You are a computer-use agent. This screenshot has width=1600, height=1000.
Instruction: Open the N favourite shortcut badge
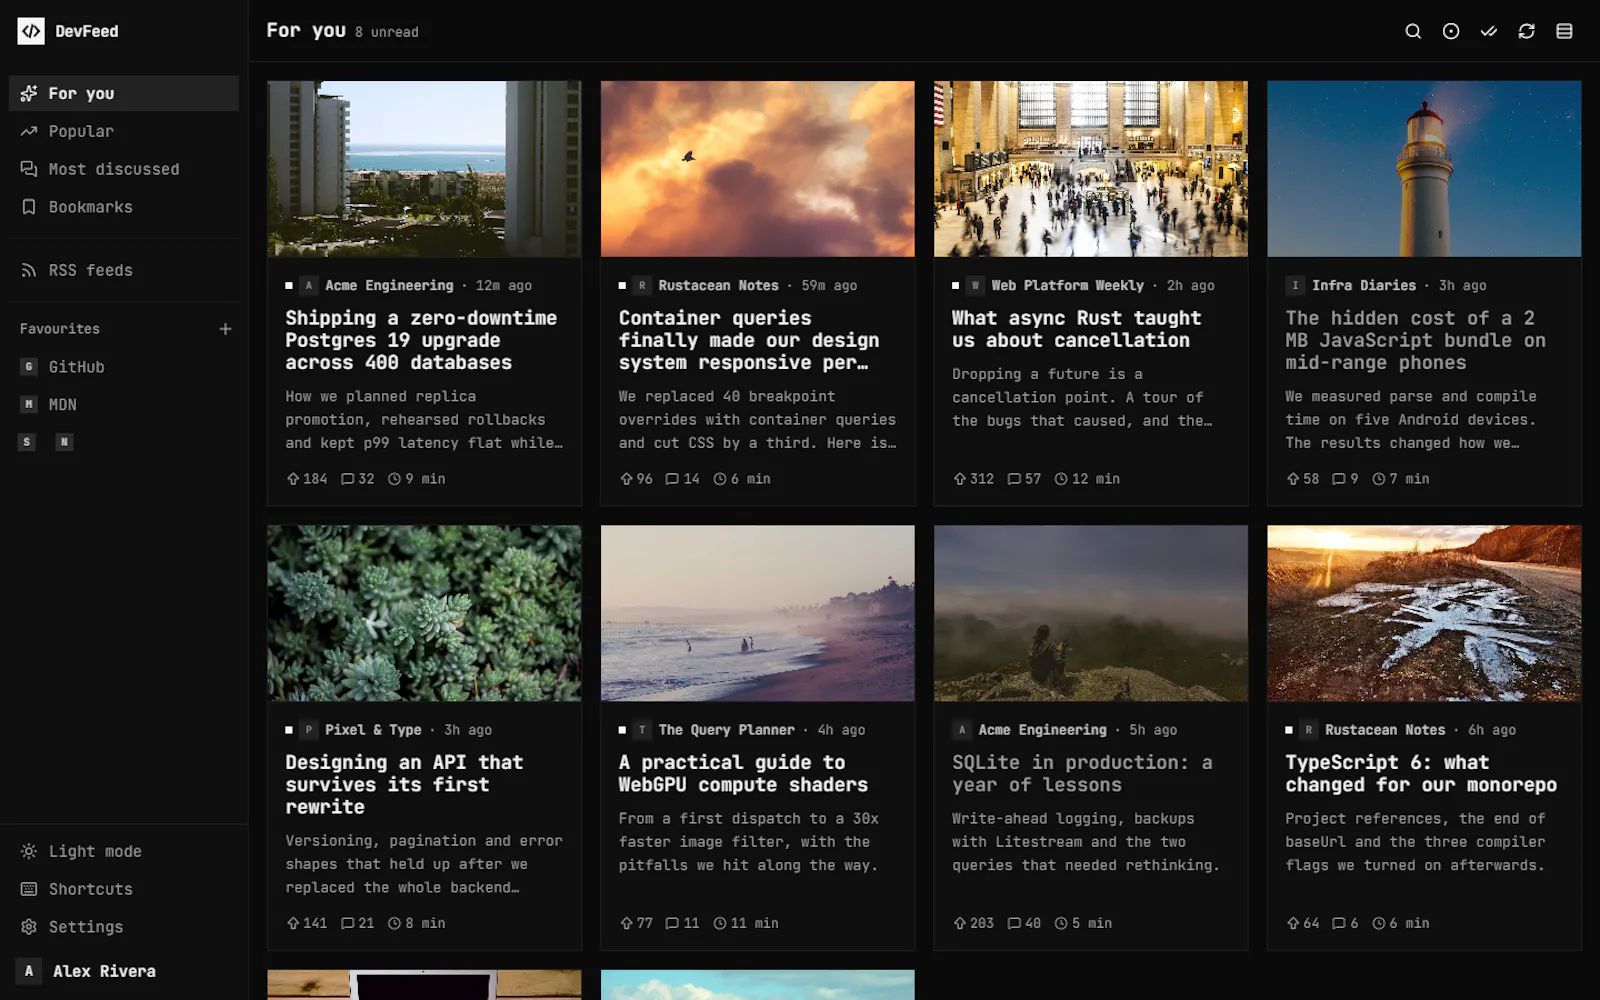pos(64,442)
